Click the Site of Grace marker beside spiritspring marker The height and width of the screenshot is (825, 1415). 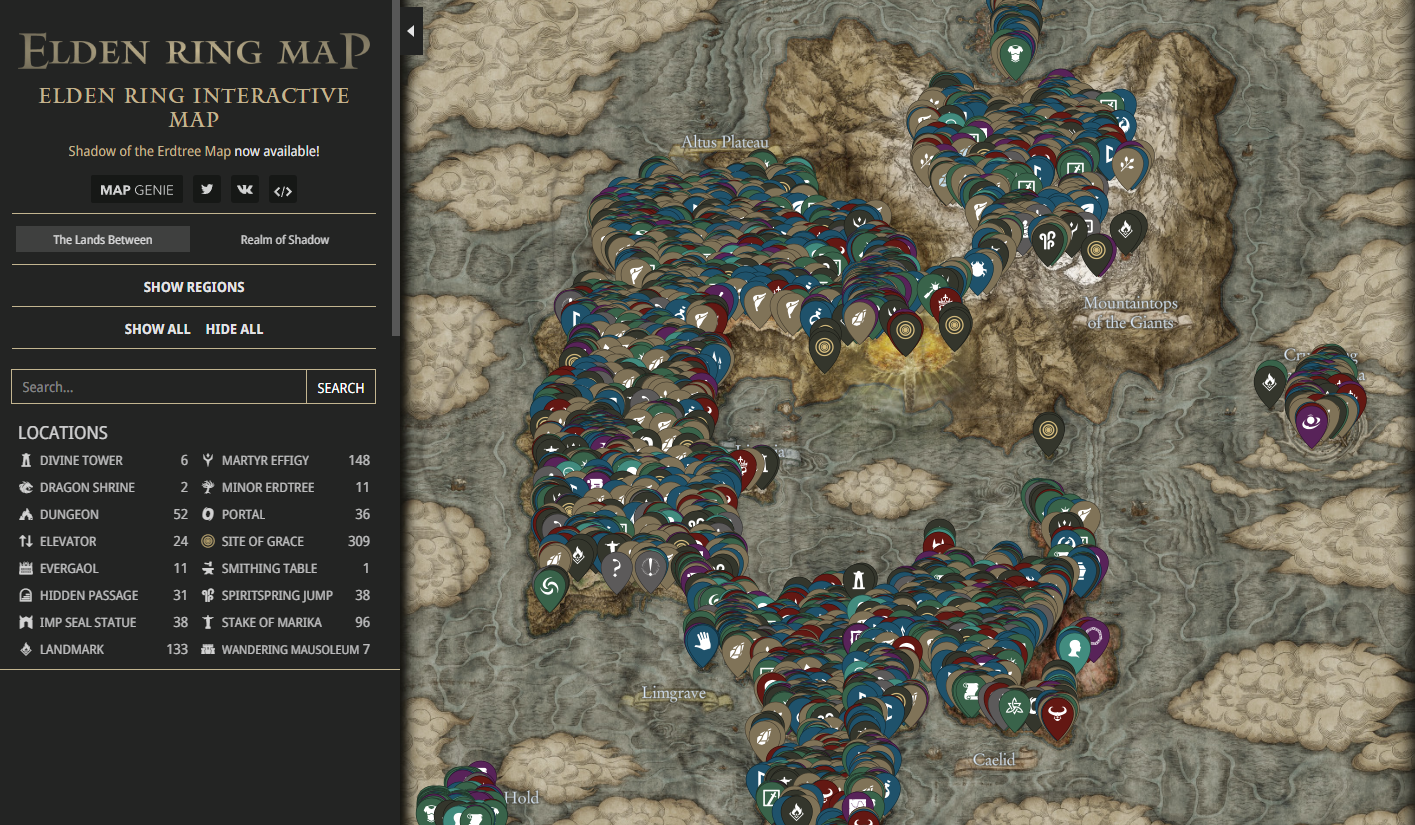1097,252
